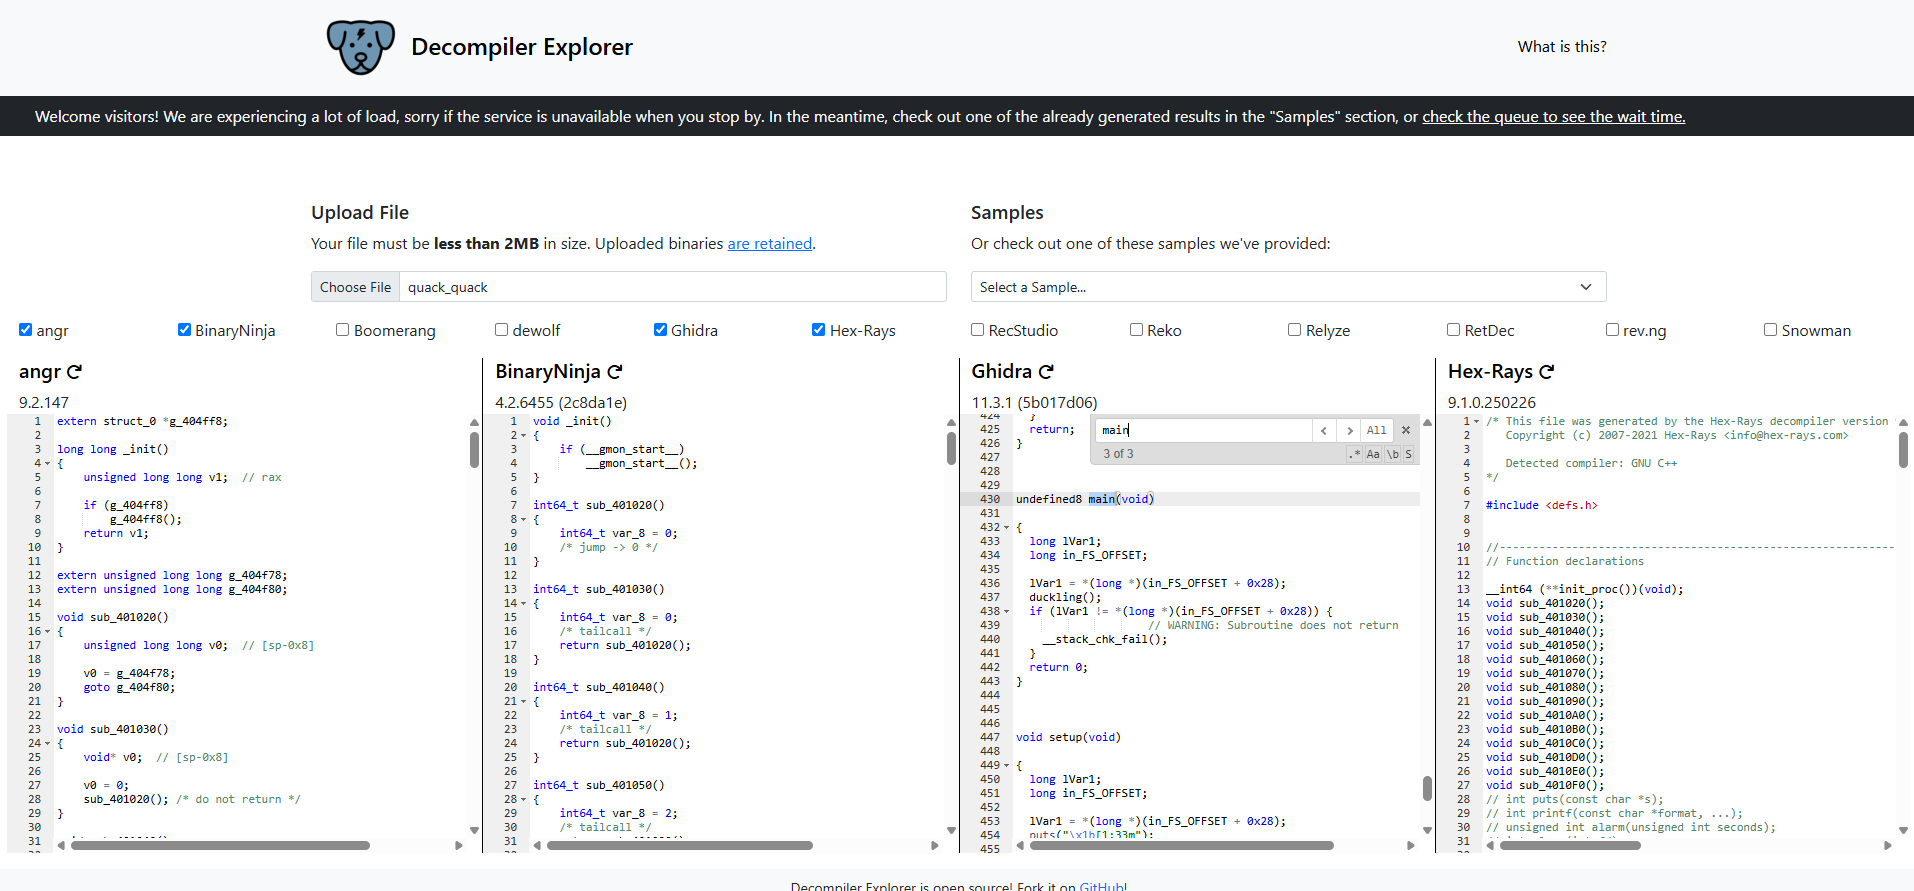Image resolution: width=1914 pixels, height=891 pixels.
Task: Enable the dewolf decompiler checkbox
Action: [x=501, y=330]
